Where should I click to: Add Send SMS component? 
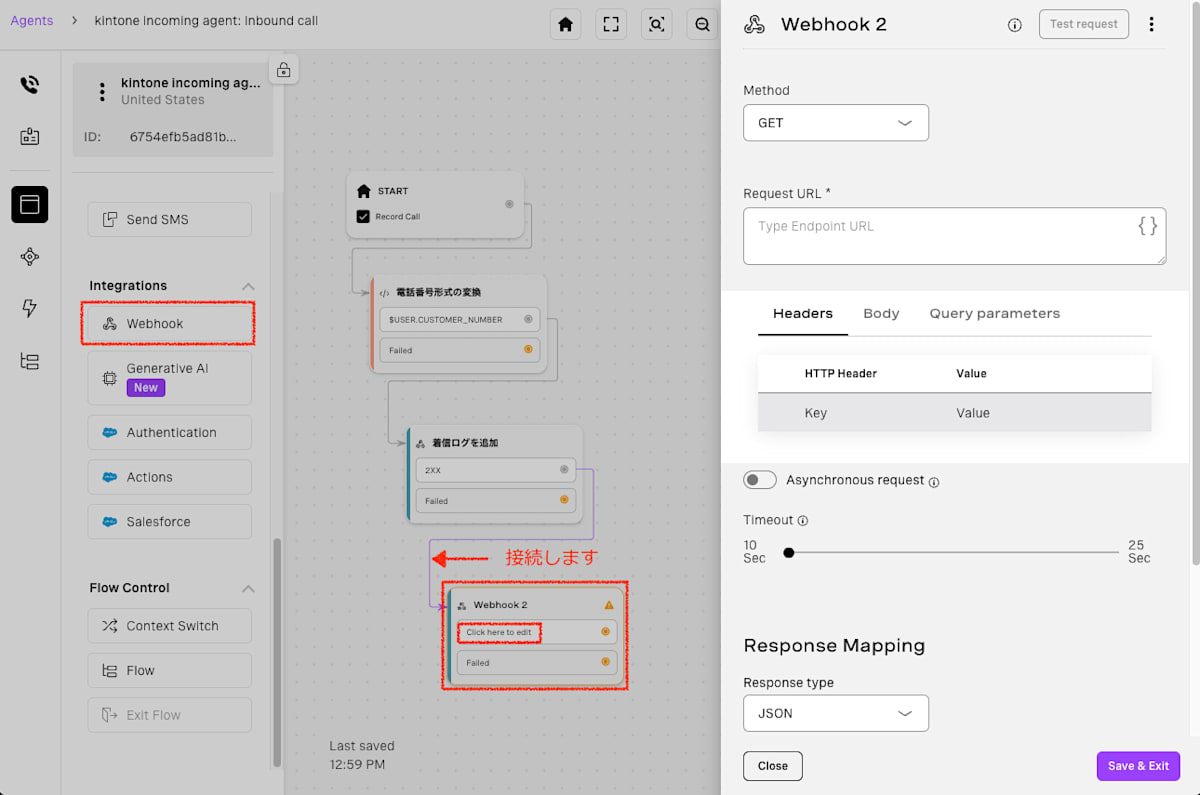pos(169,220)
